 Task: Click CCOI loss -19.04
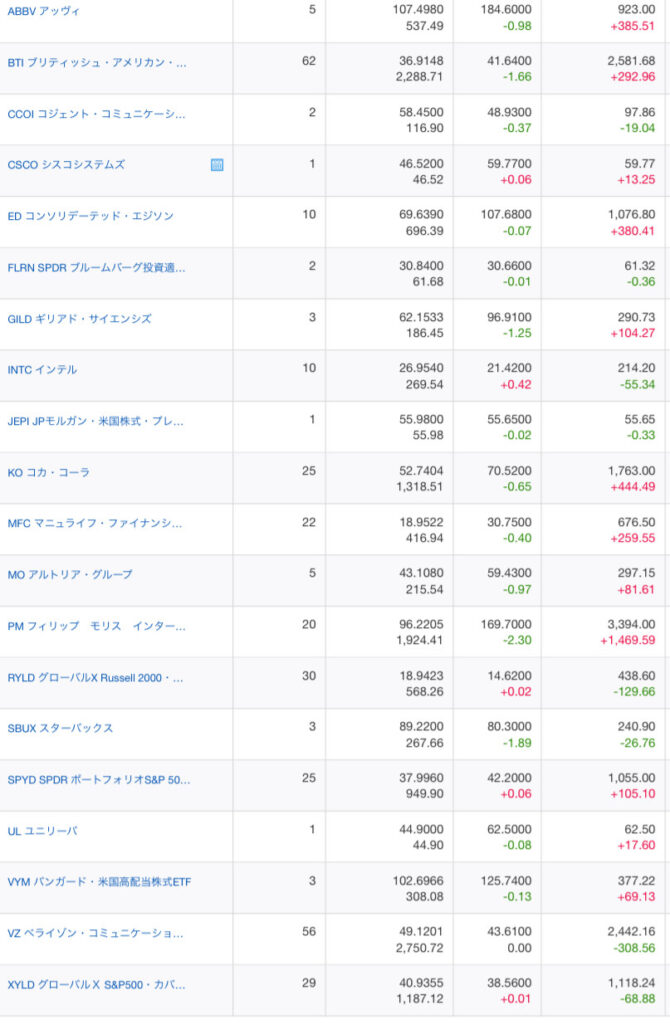click(637, 128)
